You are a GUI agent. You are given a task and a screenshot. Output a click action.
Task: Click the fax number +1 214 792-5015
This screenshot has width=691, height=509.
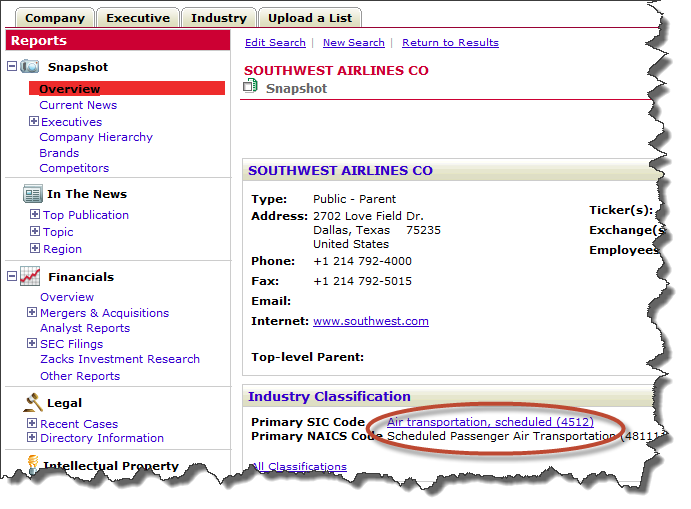pos(362,281)
